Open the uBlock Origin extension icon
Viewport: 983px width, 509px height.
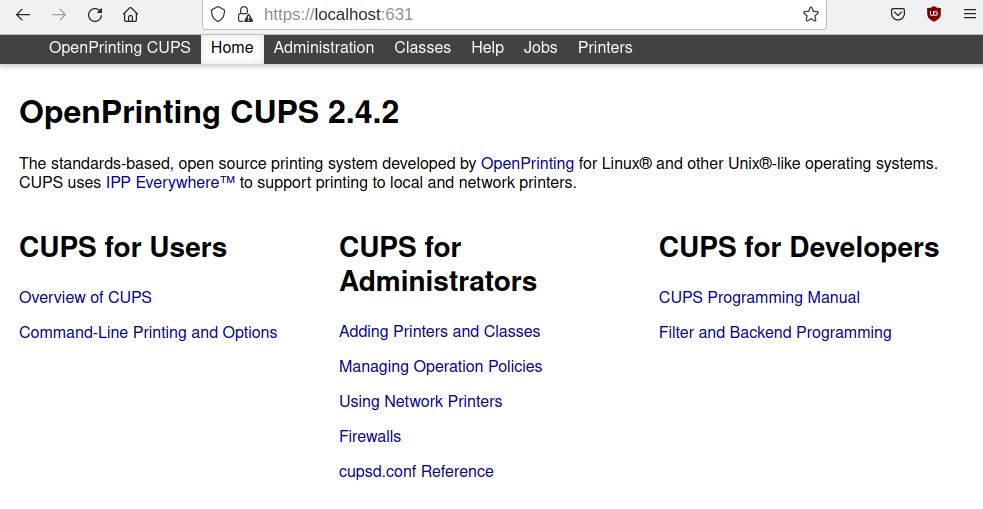(x=933, y=14)
